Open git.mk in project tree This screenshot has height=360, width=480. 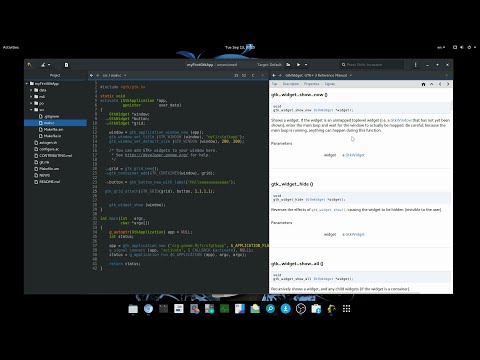42,162
